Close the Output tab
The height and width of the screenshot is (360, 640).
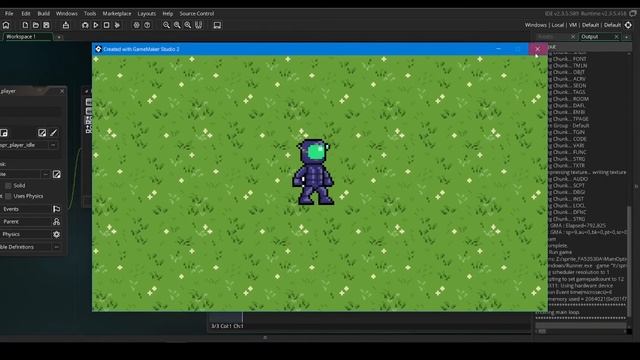616,37
